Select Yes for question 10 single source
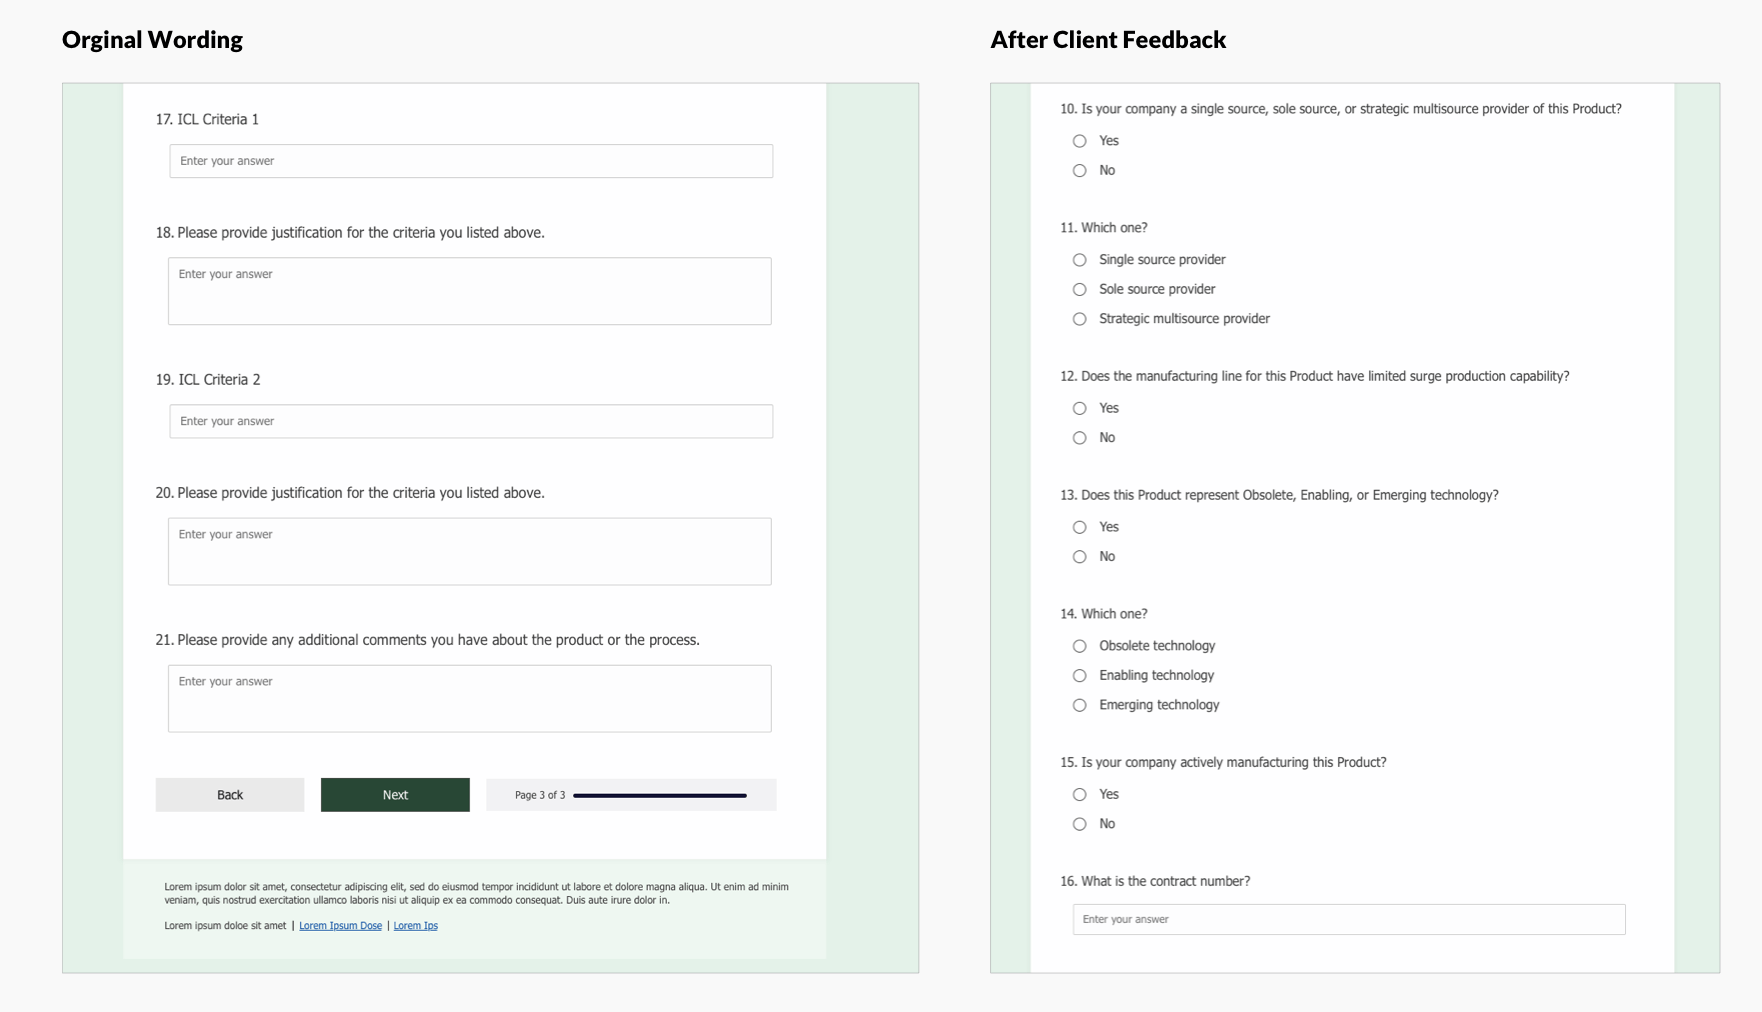The width and height of the screenshot is (1762, 1012). click(1080, 141)
